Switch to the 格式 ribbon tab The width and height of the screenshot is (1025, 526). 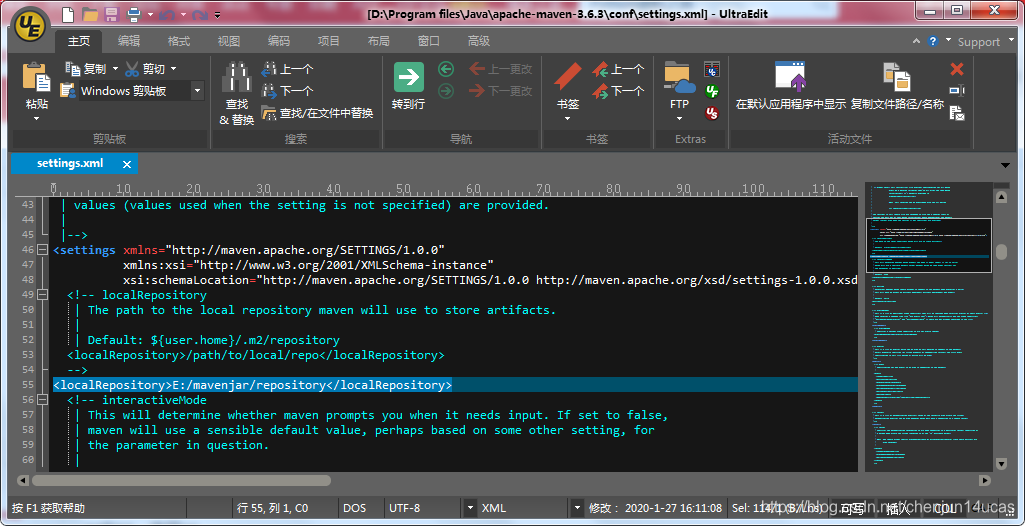coord(178,41)
